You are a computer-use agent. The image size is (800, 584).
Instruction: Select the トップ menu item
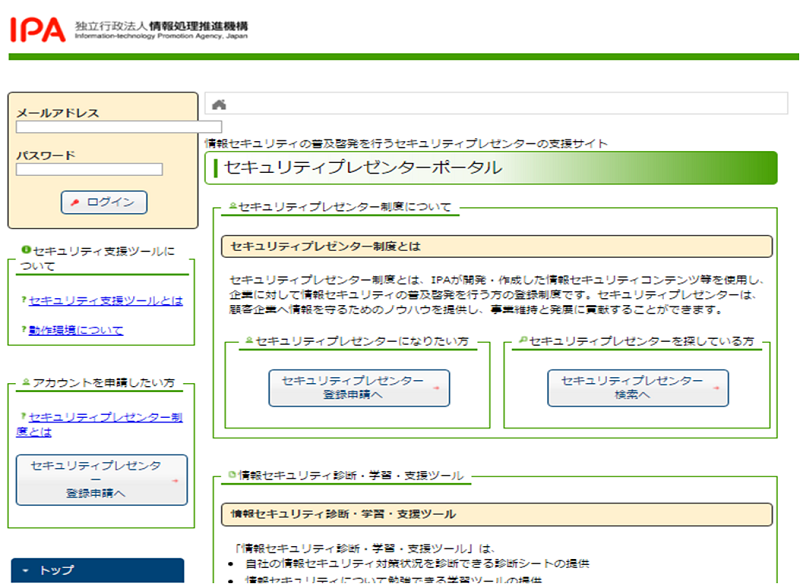[97, 570]
